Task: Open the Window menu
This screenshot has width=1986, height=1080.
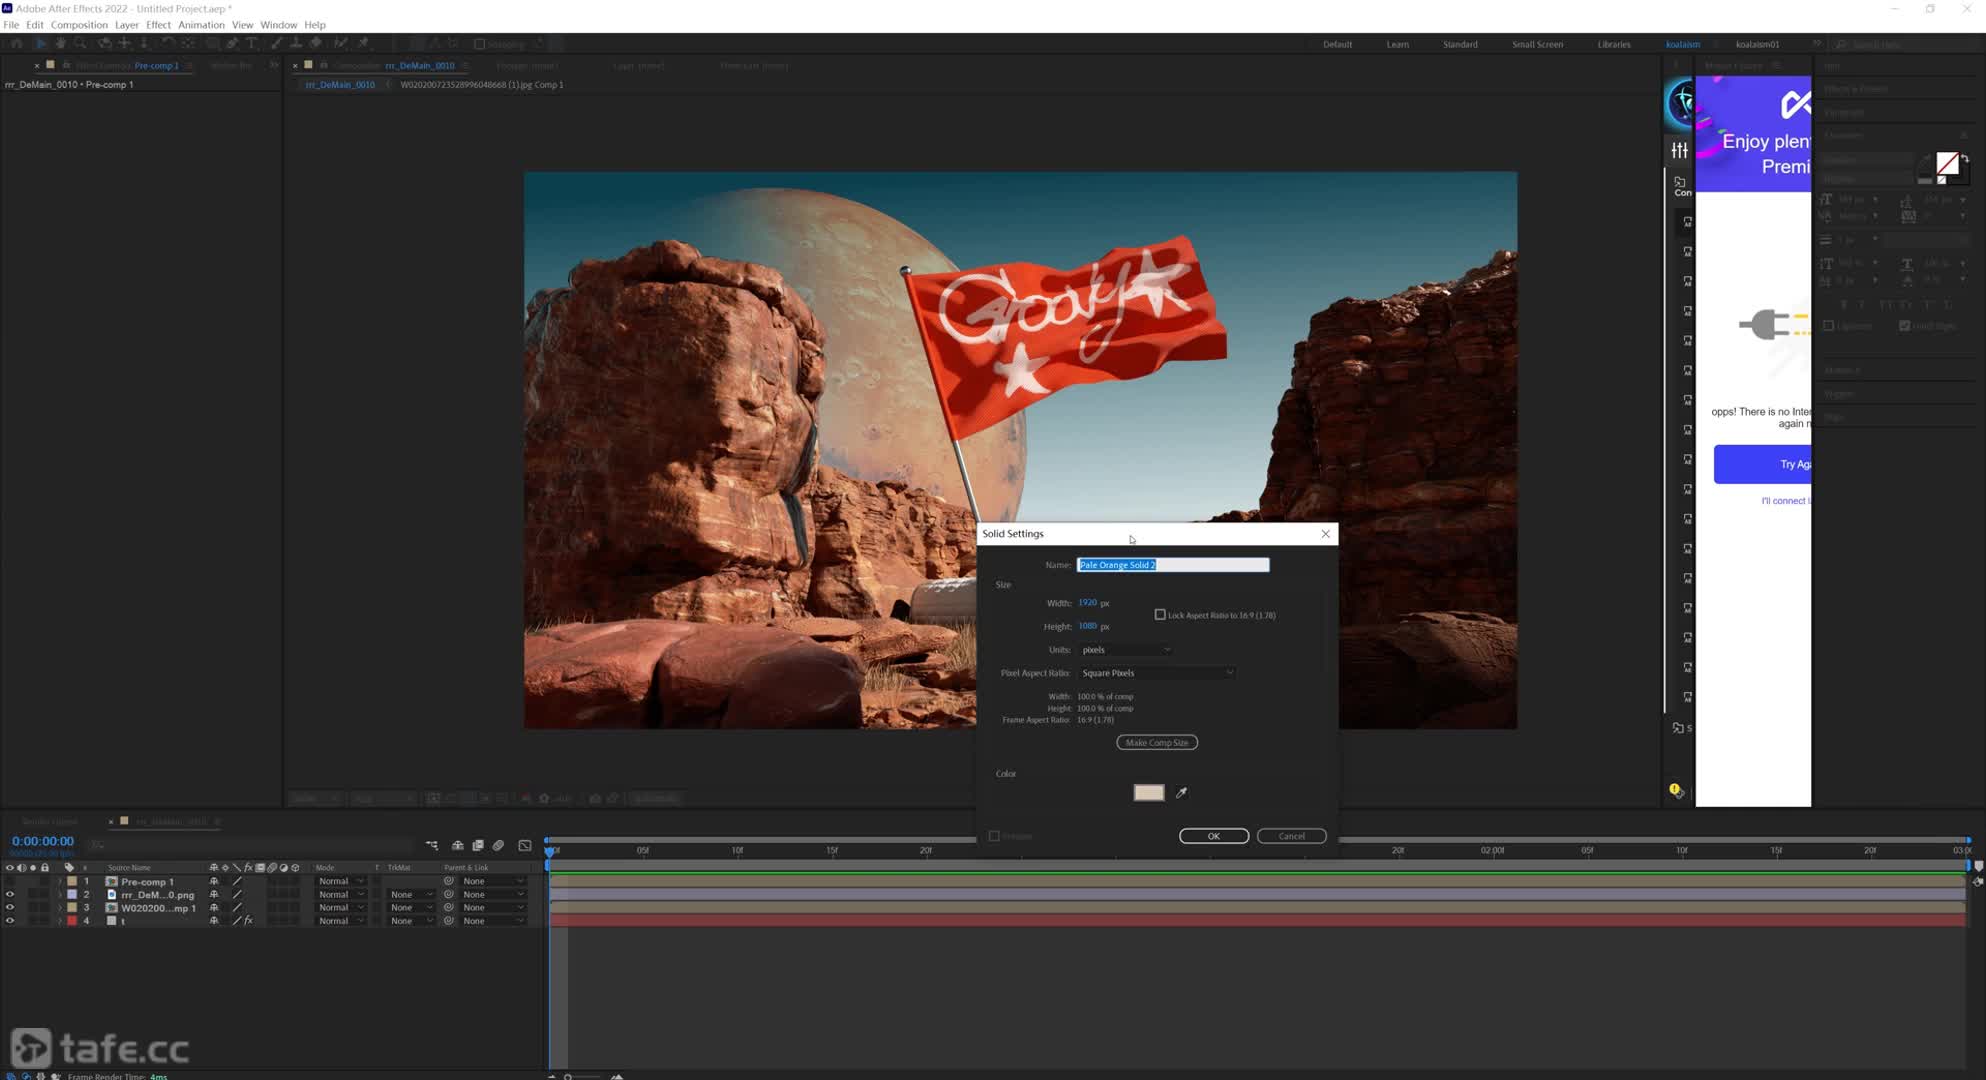Action: [278, 25]
